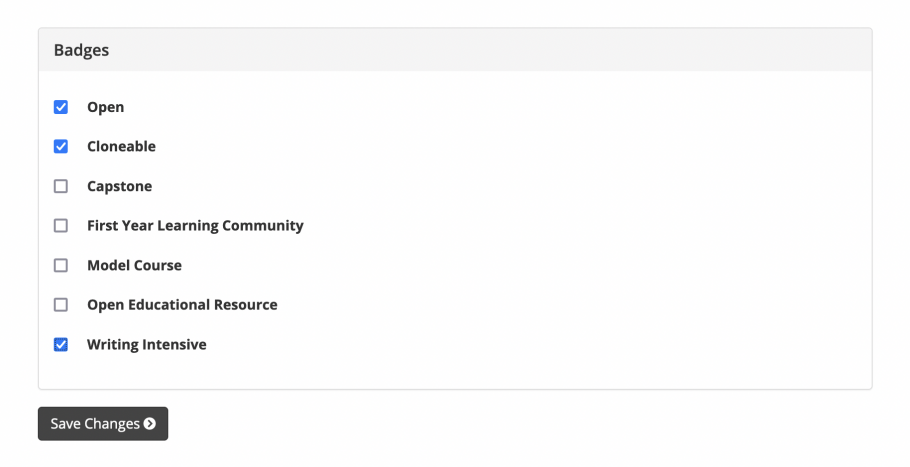This screenshot has width=910, height=467.
Task: Tick the First Year Learning Community checkbox
Action: (x=61, y=226)
